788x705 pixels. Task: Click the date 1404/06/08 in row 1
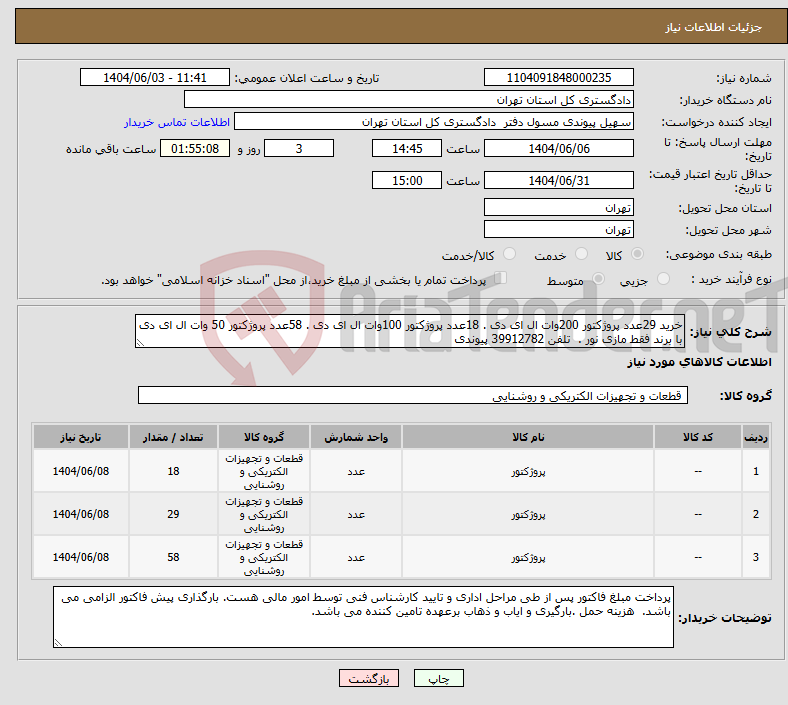point(81,471)
